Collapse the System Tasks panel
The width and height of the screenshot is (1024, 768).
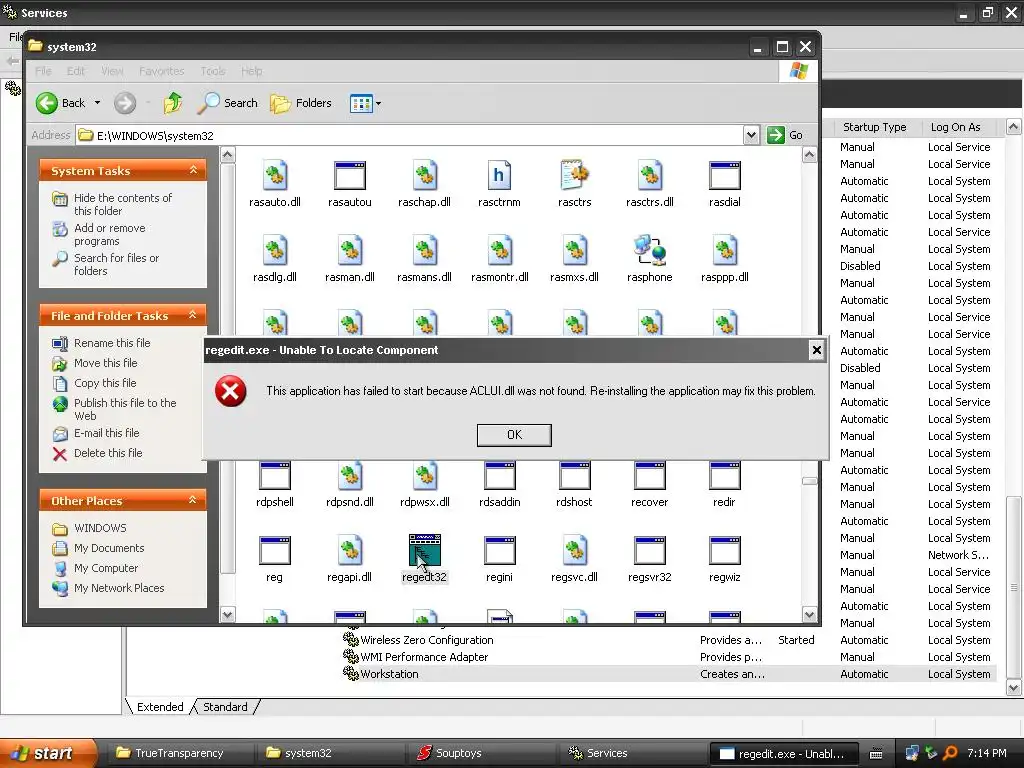[x=193, y=170]
